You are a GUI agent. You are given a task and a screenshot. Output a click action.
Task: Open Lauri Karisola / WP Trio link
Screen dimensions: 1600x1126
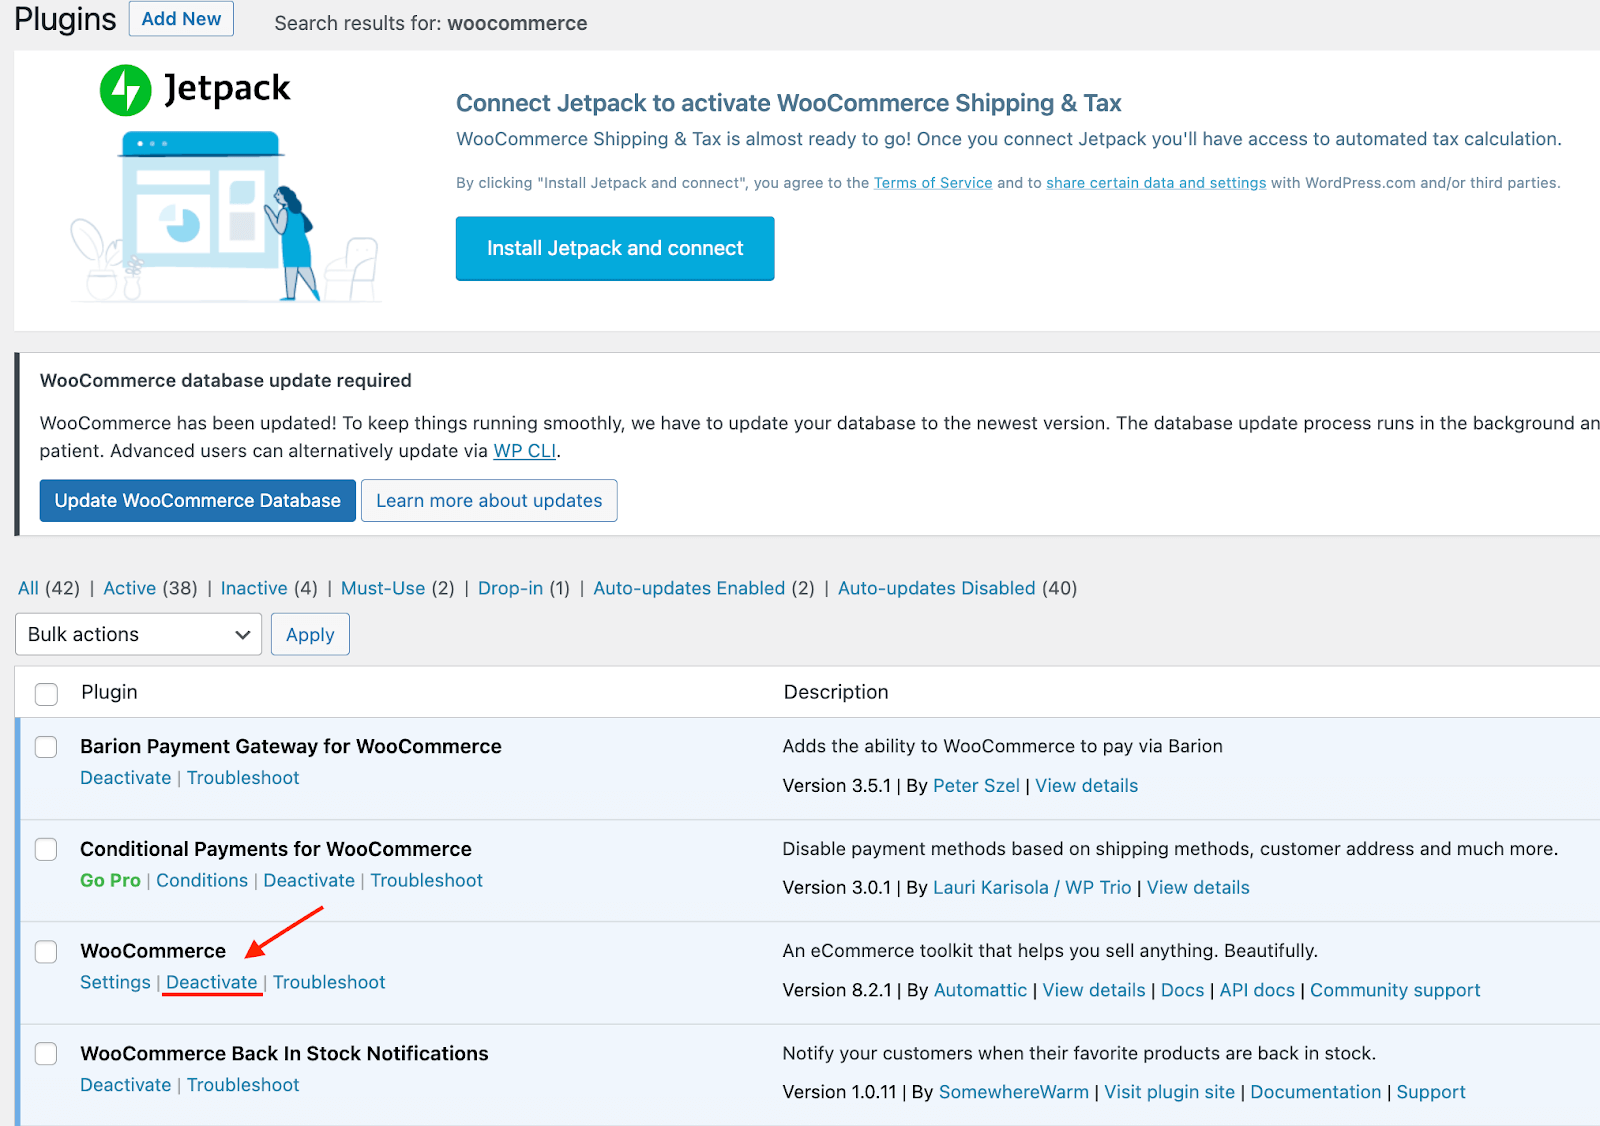[1032, 888]
